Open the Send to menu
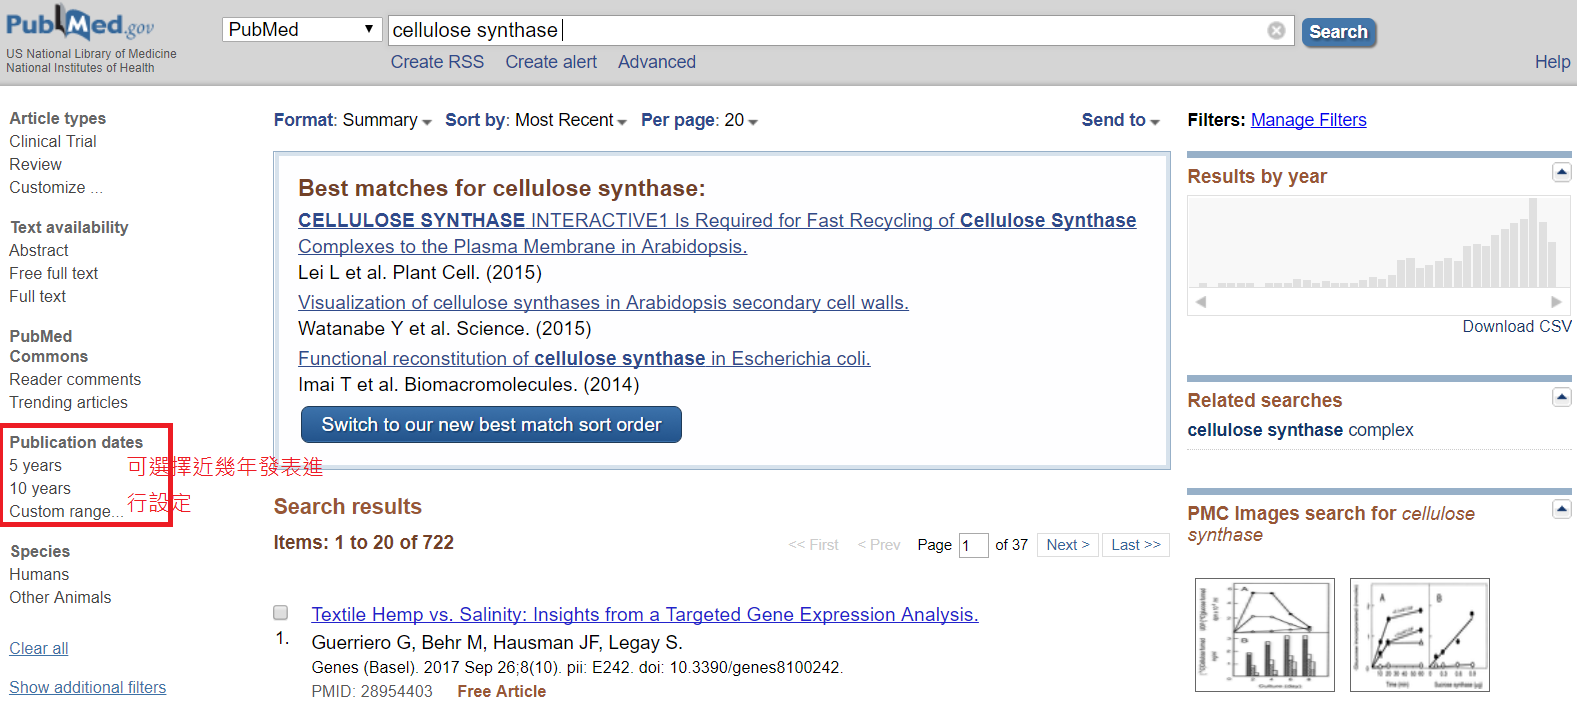The height and width of the screenshot is (706, 1577). [1120, 121]
